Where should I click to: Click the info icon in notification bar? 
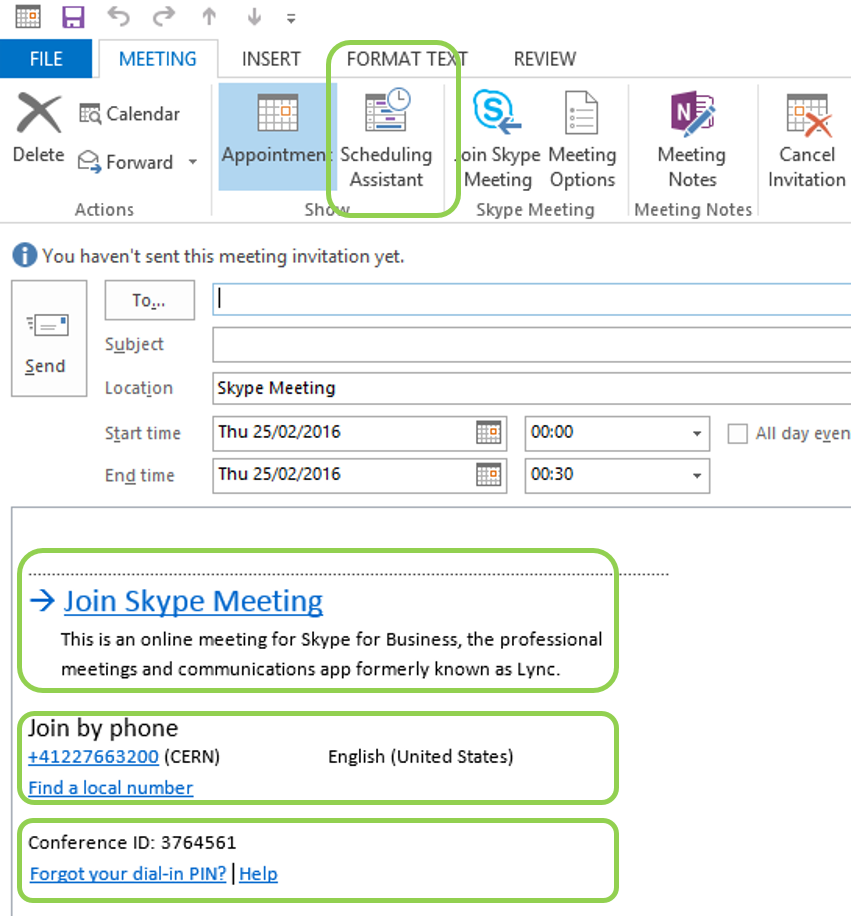25,256
